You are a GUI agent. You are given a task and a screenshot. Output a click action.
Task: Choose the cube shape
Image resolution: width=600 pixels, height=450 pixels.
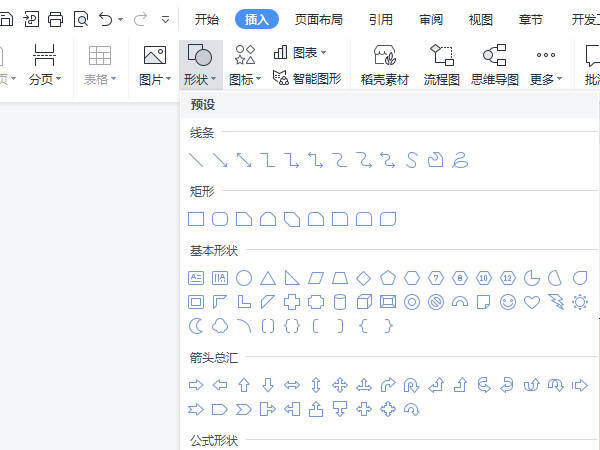364,302
